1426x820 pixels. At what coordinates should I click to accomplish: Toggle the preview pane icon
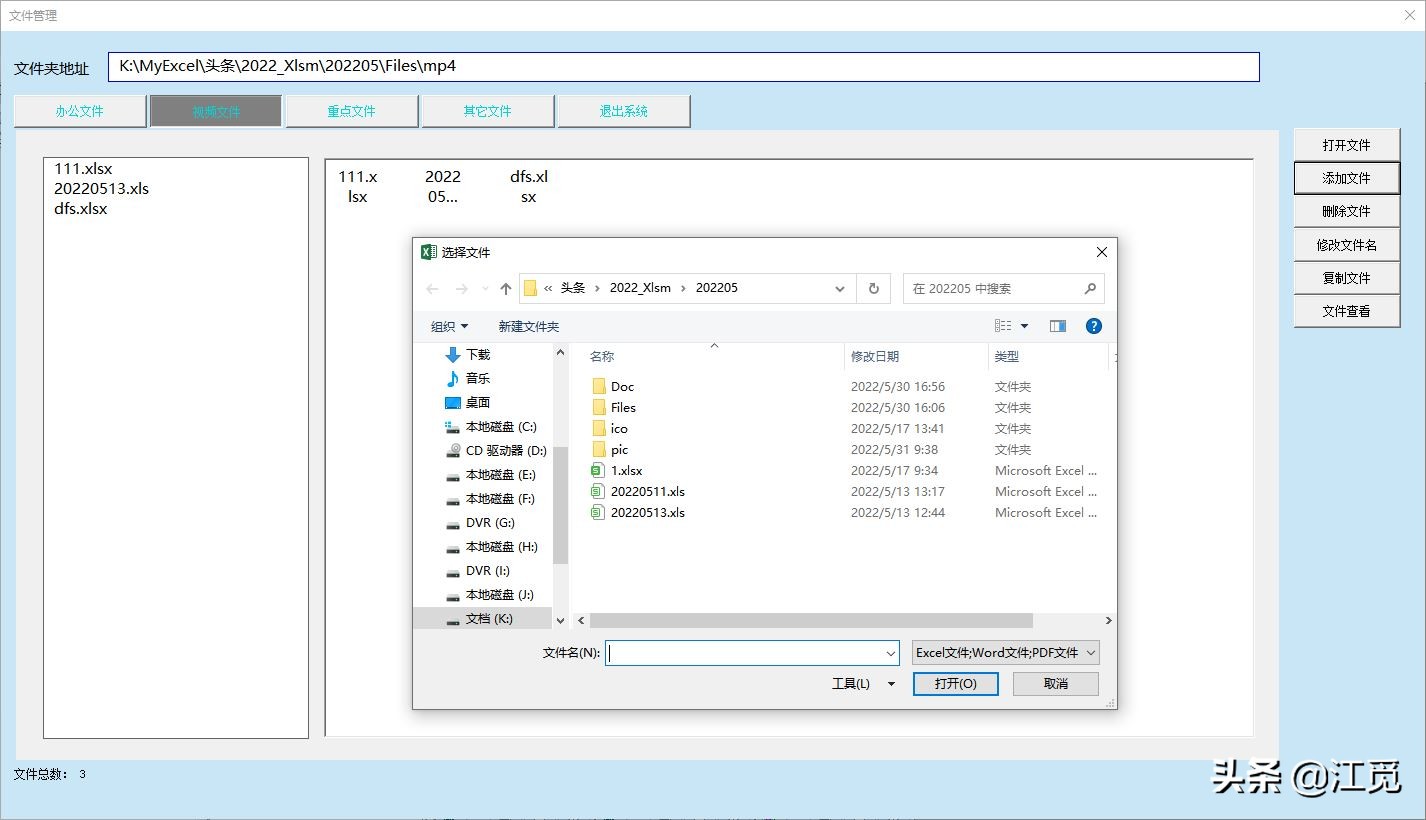(x=1057, y=326)
